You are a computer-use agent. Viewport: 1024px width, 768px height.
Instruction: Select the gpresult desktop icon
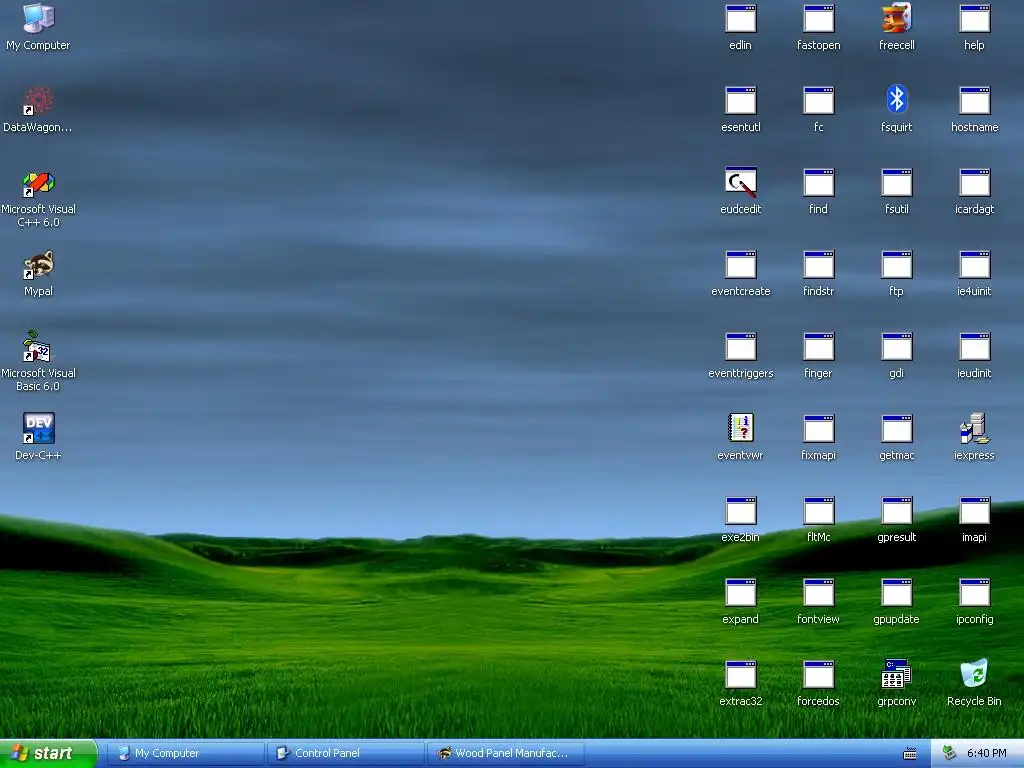click(x=897, y=511)
